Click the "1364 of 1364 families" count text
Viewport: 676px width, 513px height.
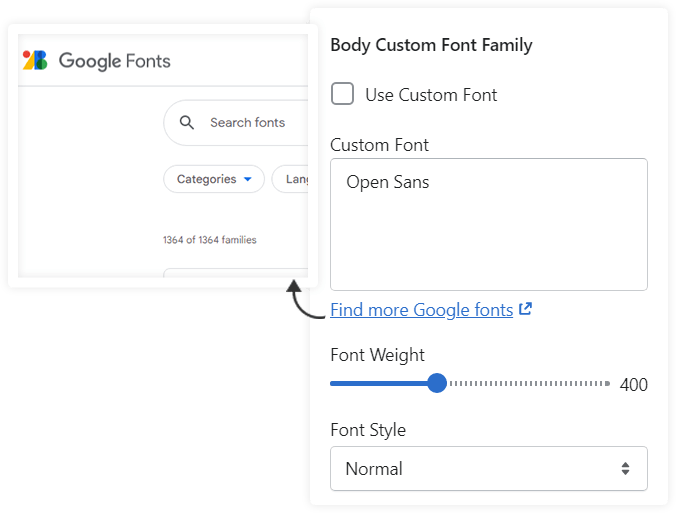tap(210, 240)
